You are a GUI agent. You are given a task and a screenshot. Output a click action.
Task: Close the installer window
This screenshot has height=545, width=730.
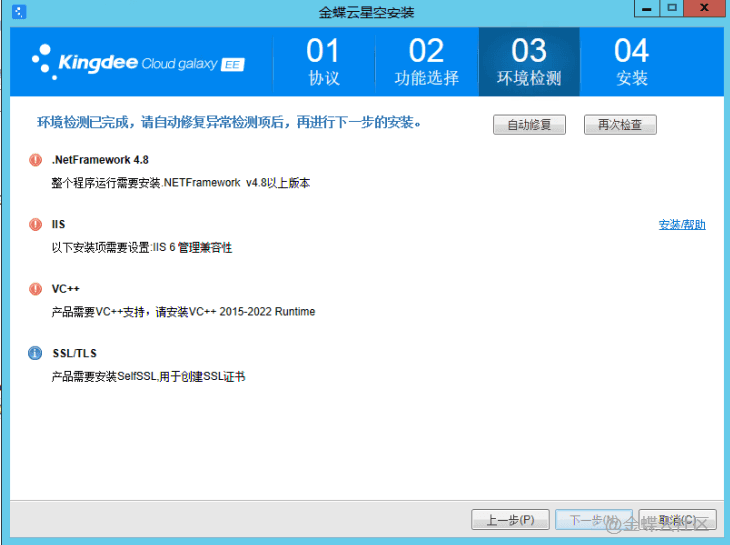(x=704, y=8)
